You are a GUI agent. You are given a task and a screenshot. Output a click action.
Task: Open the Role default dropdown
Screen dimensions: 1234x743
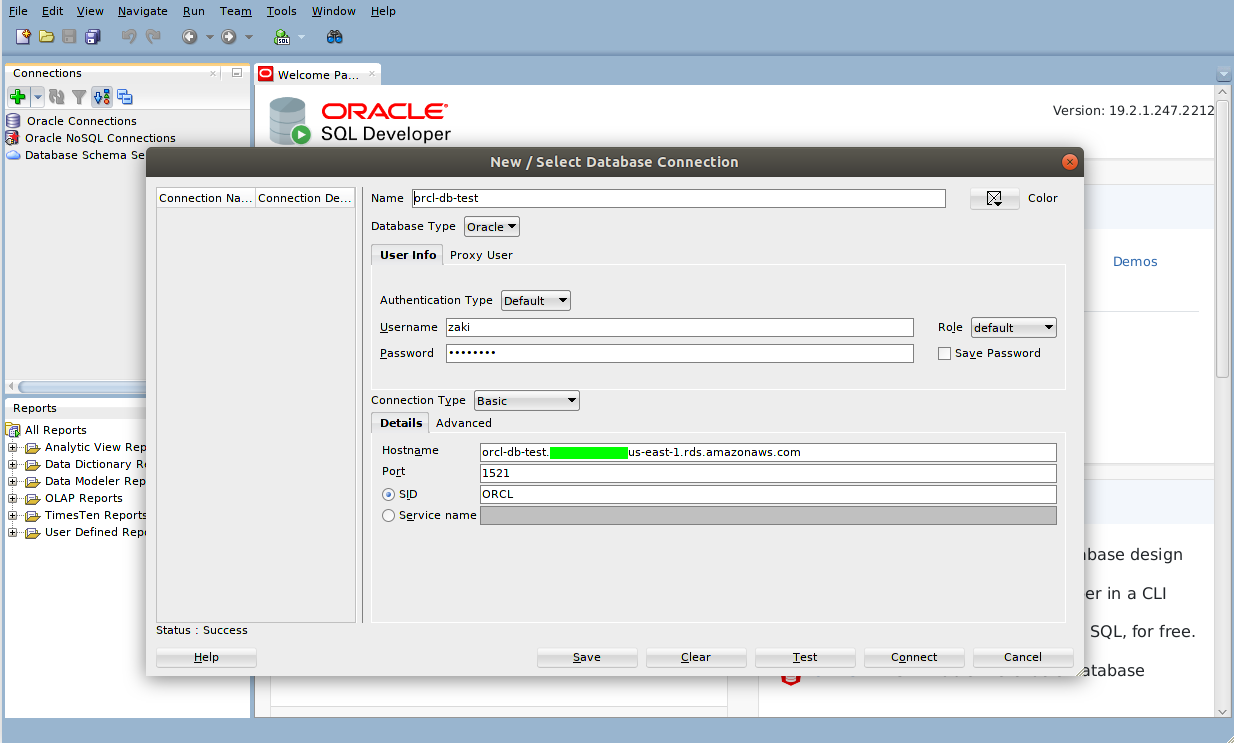pos(1014,327)
